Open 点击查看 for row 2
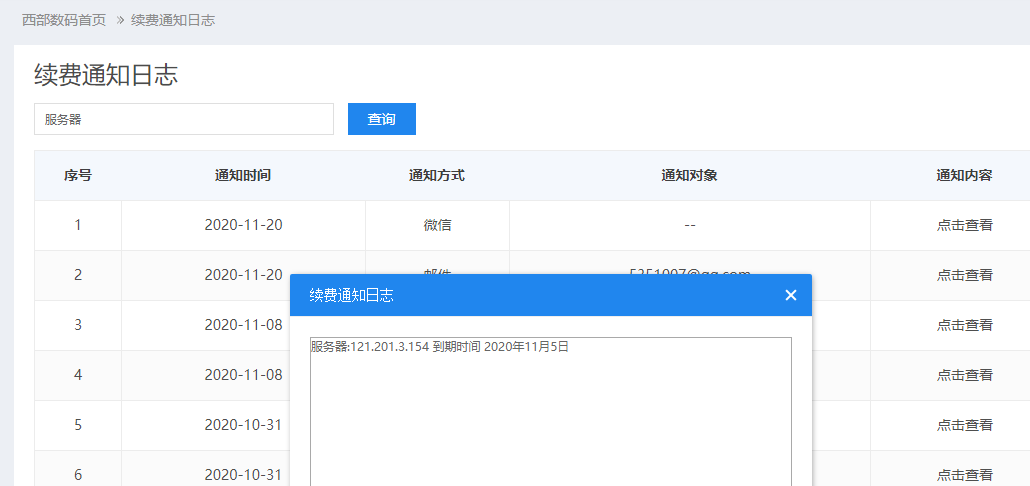Image resolution: width=1030 pixels, height=486 pixels. 964,275
